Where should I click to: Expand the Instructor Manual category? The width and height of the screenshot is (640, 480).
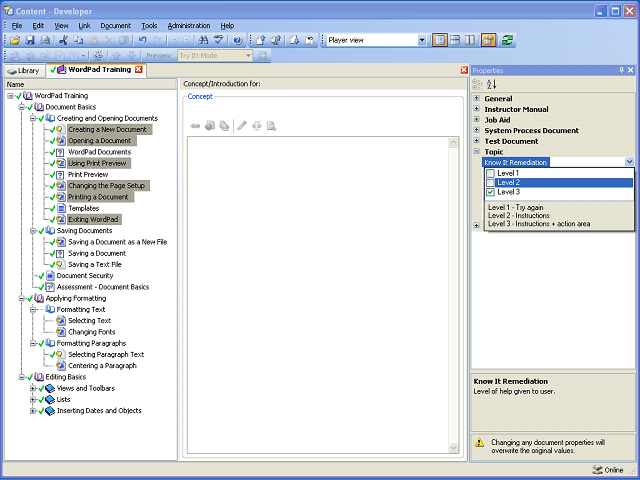point(476,109)
